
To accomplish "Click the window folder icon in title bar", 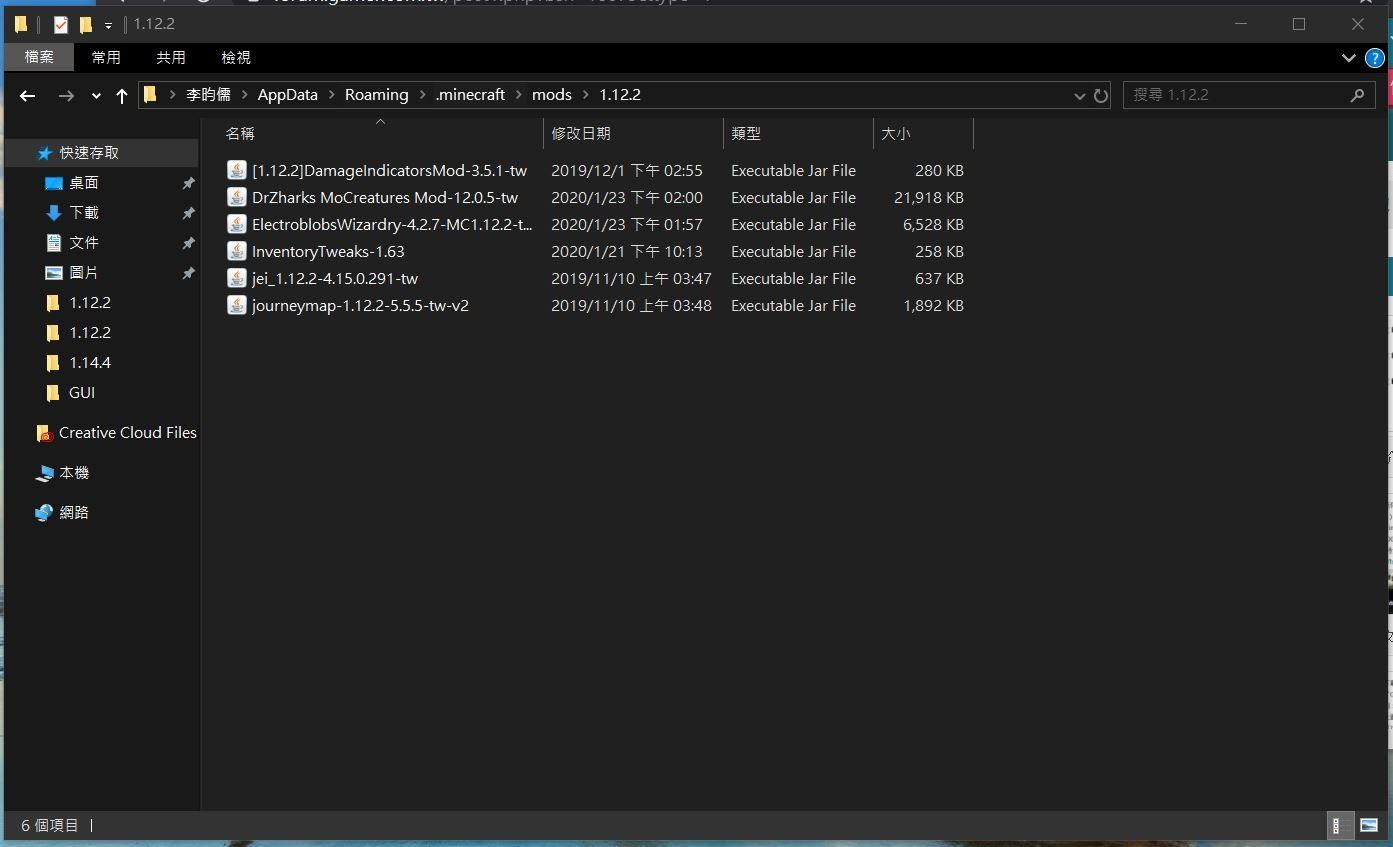I will [21, 24].
